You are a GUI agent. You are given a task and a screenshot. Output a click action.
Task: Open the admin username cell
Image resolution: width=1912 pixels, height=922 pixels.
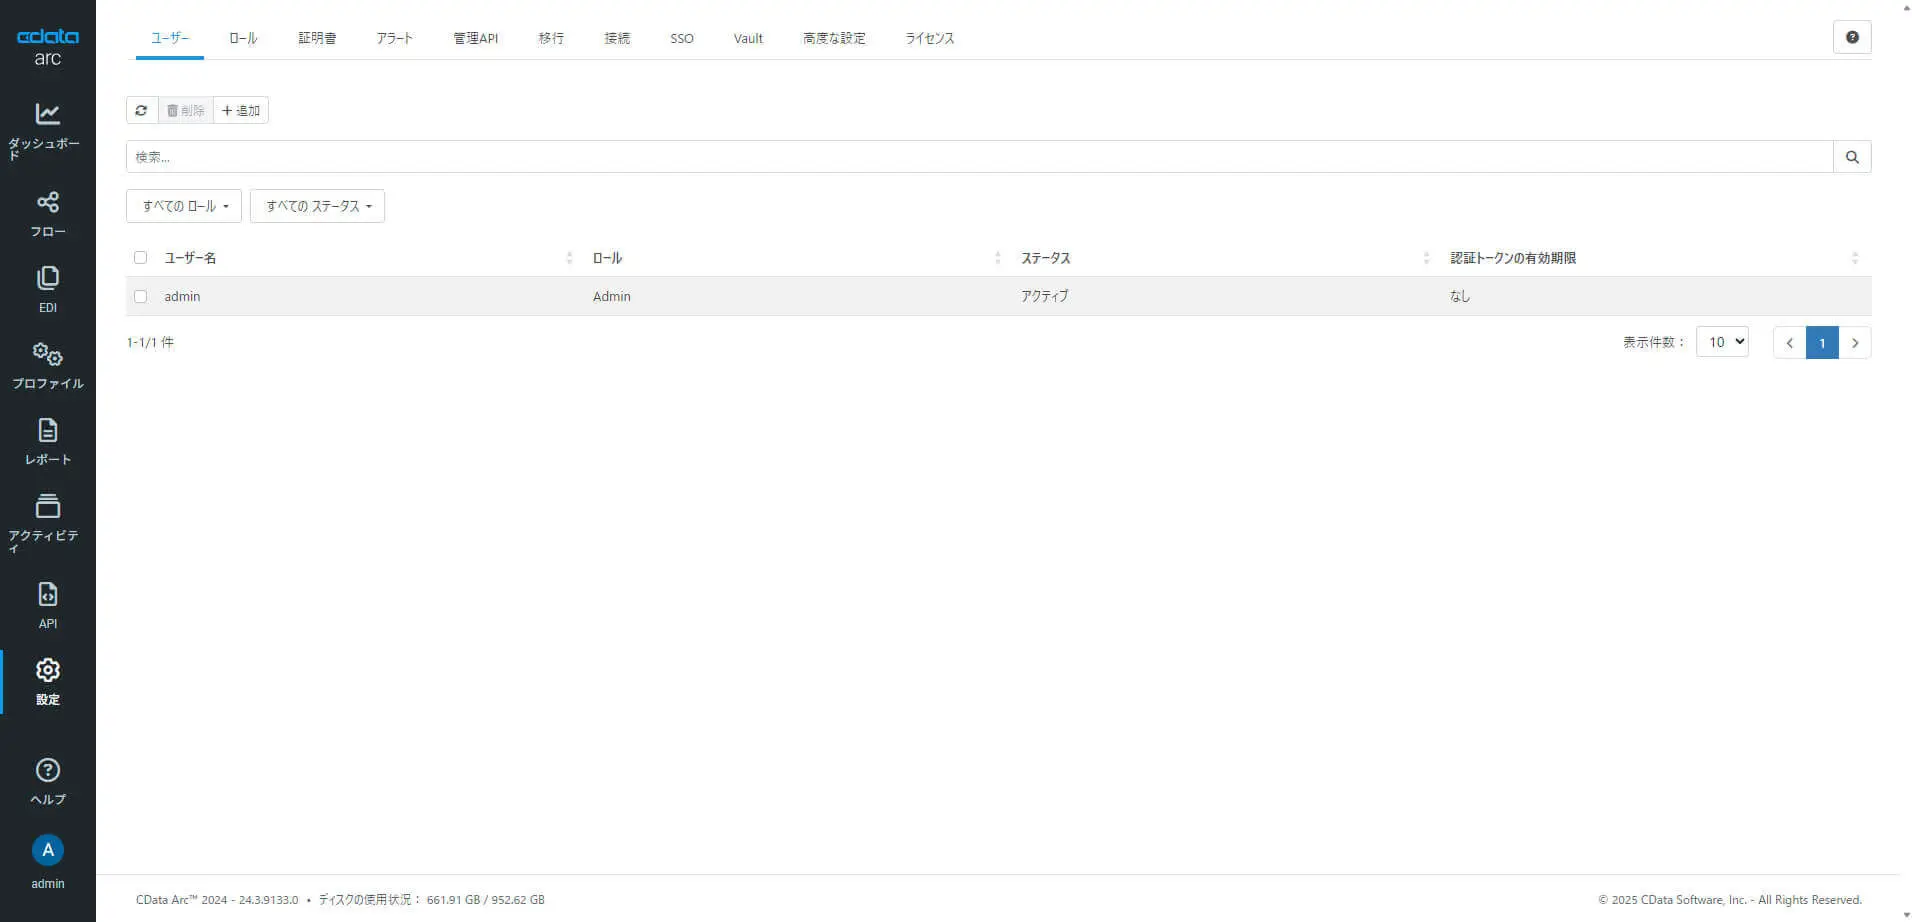[x=182, y=297]
